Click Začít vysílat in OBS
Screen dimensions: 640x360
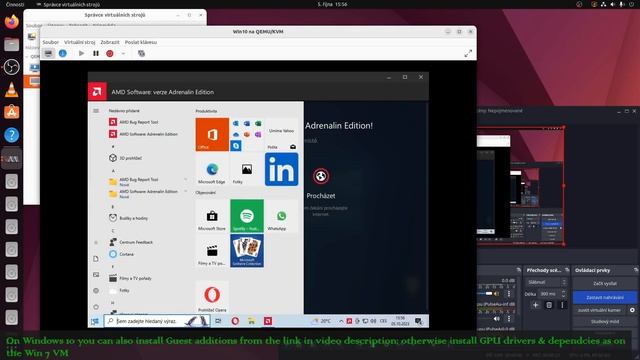[x=604, y=283]
